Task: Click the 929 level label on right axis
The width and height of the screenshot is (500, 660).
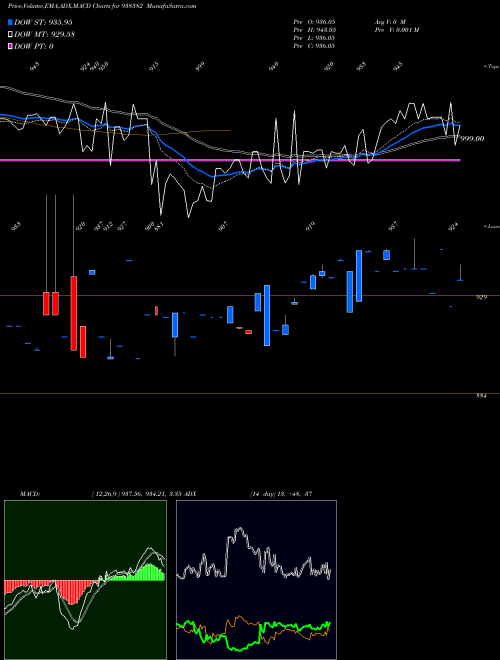Action: pos(481,297)
